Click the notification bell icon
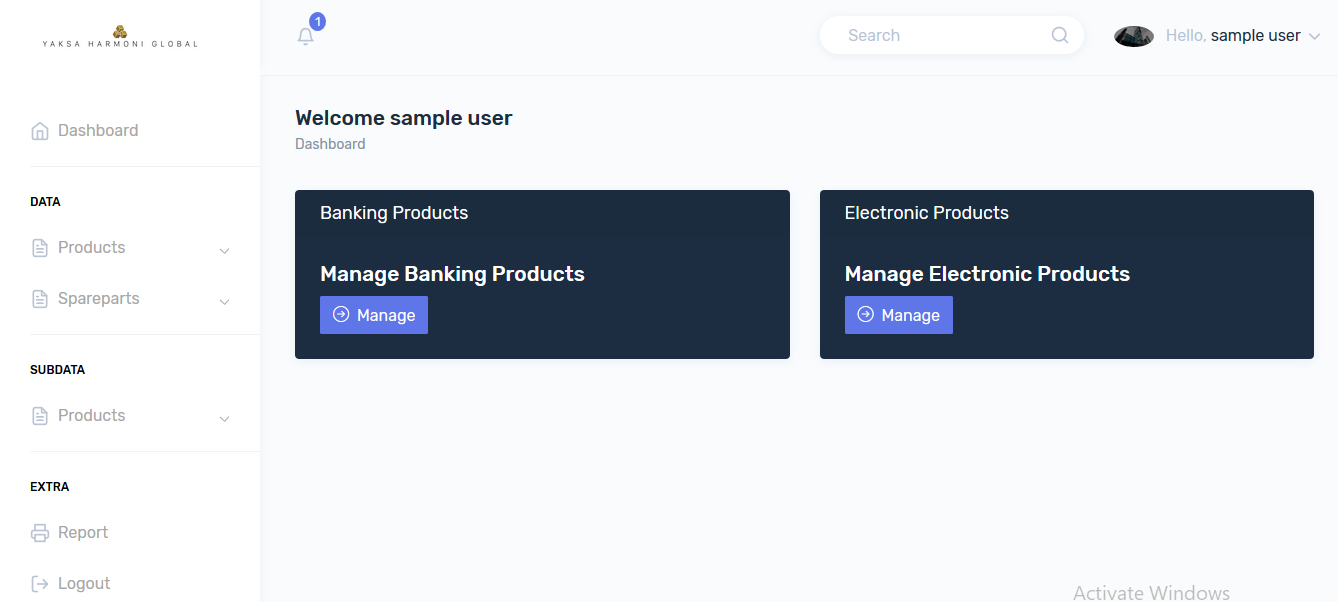Image resolution: width=1338 pixels, height=602 pixels. point(306,37)
